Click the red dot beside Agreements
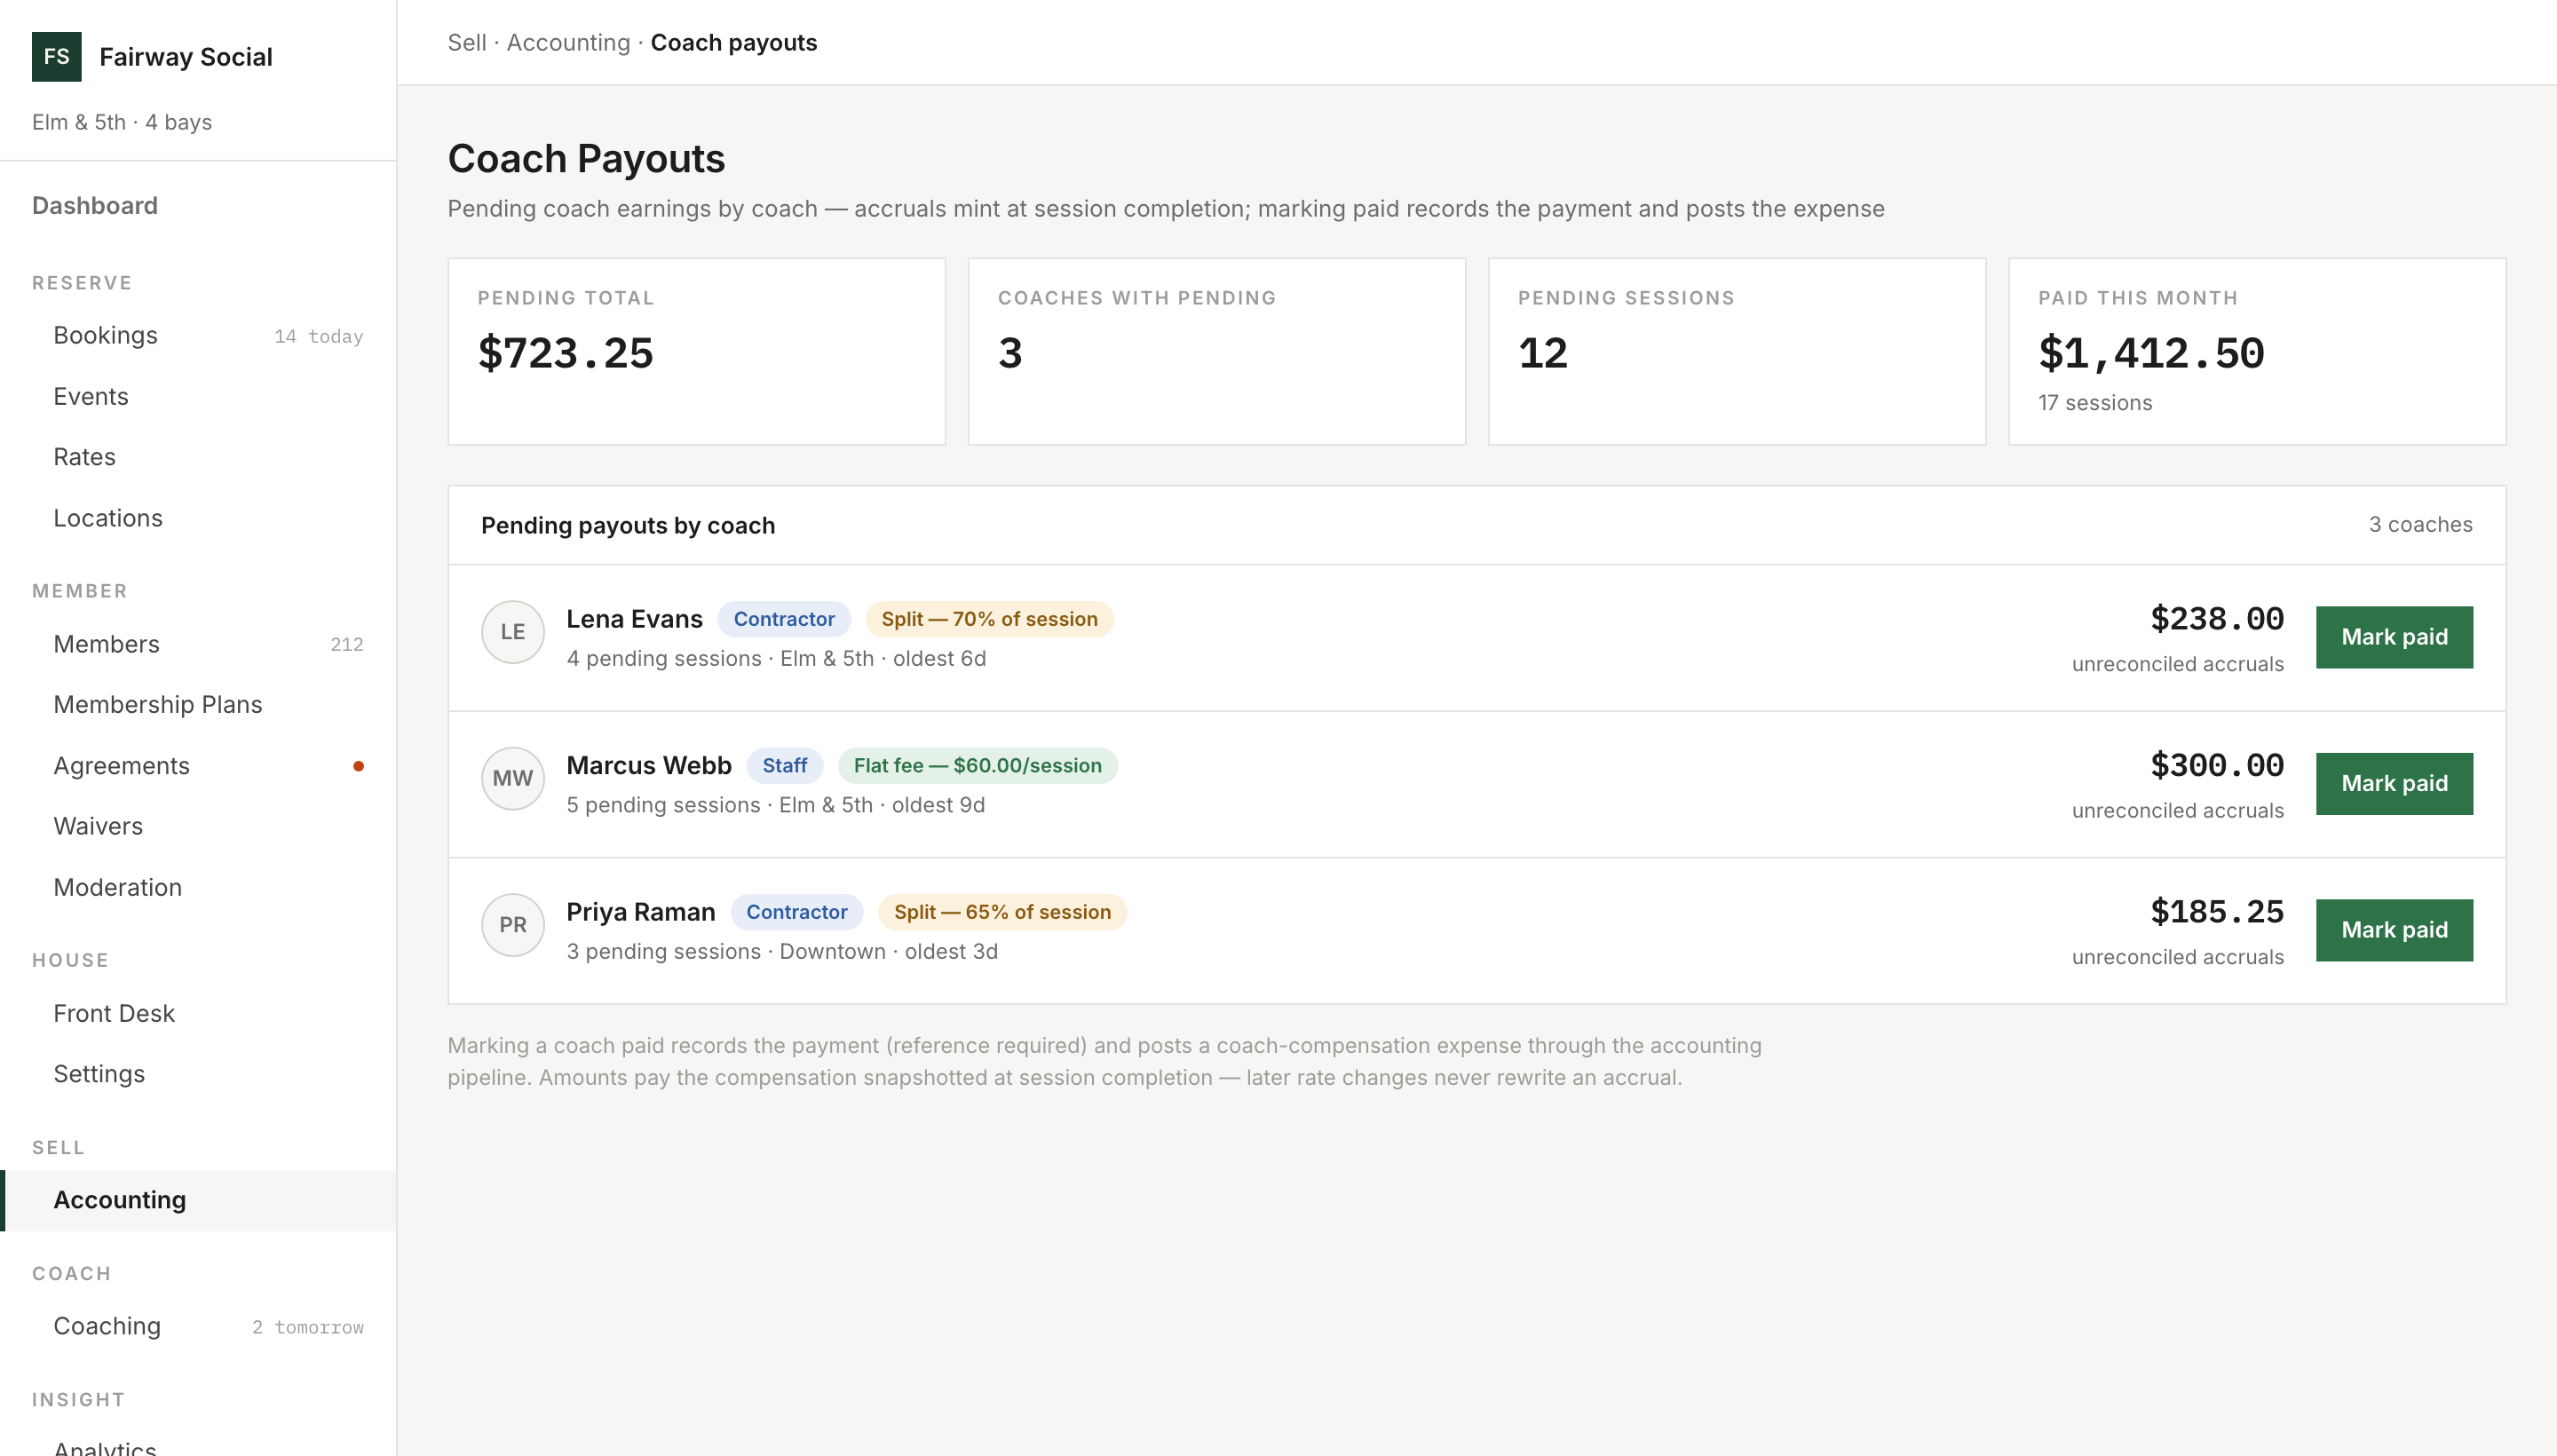This screenshot has width=2557, height=1456. [358, 766]
